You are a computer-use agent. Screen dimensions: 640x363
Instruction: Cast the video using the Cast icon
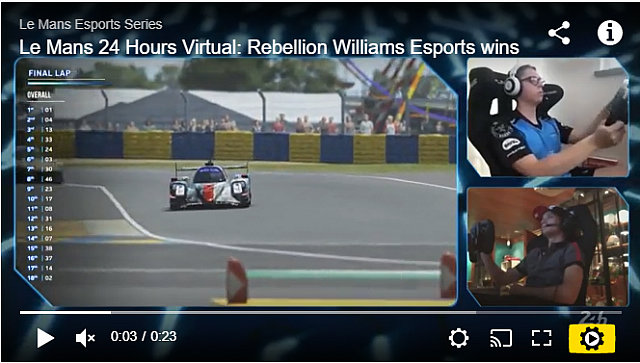tap(501, 338)
